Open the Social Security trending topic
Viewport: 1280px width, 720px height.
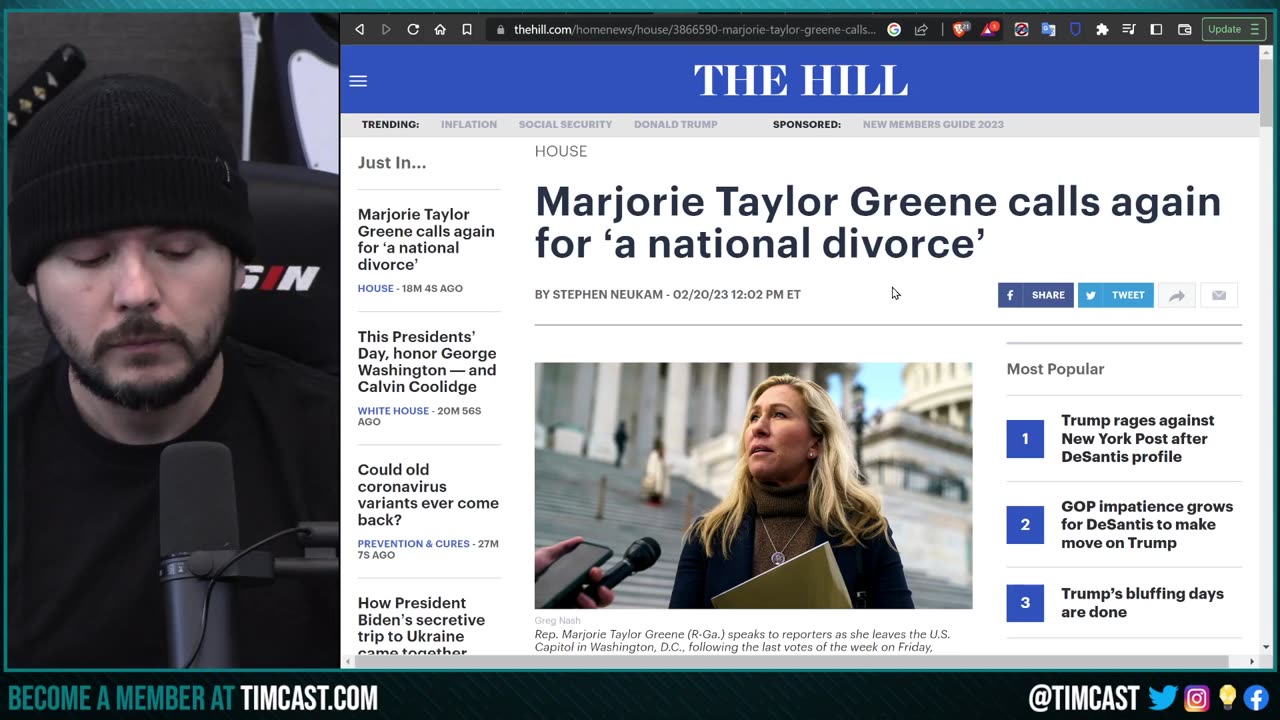coord(565,124)
